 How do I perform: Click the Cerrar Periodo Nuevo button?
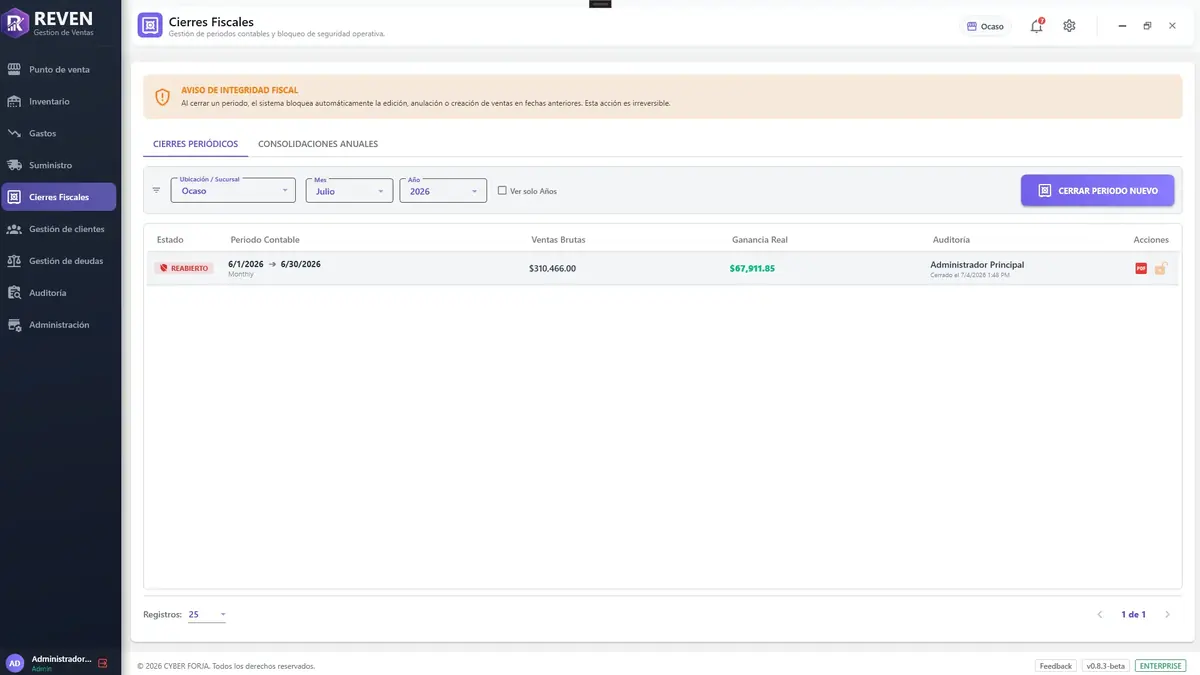click(x=1097, y=190)
